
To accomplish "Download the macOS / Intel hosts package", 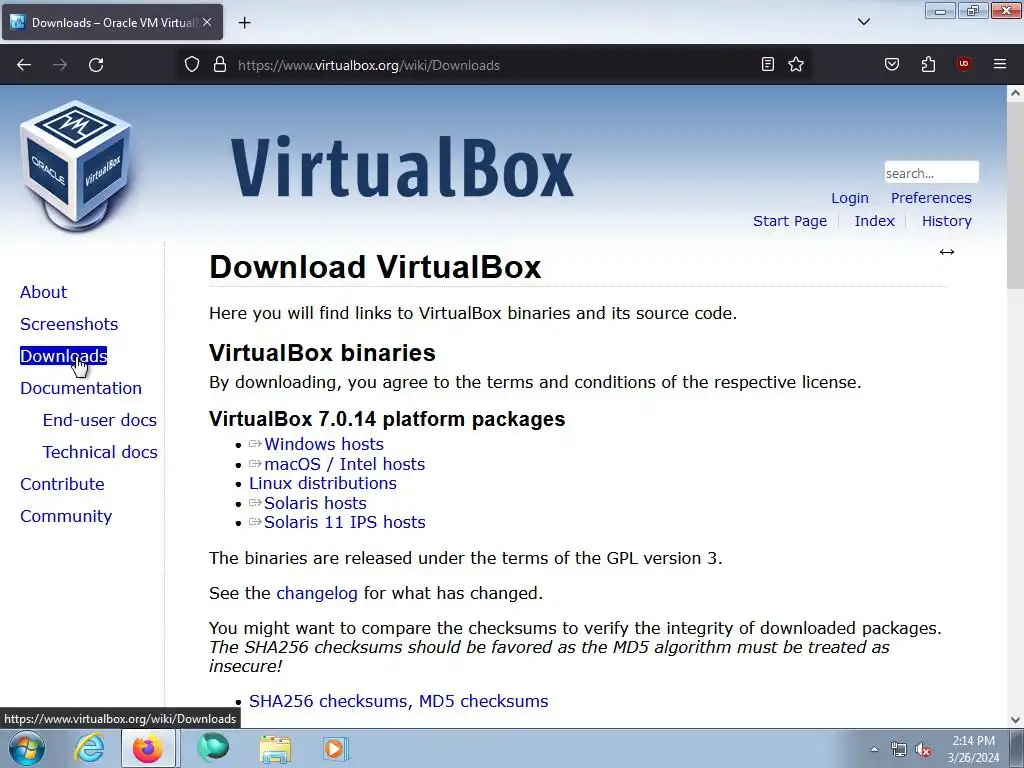I will click(x=344, y=464).
